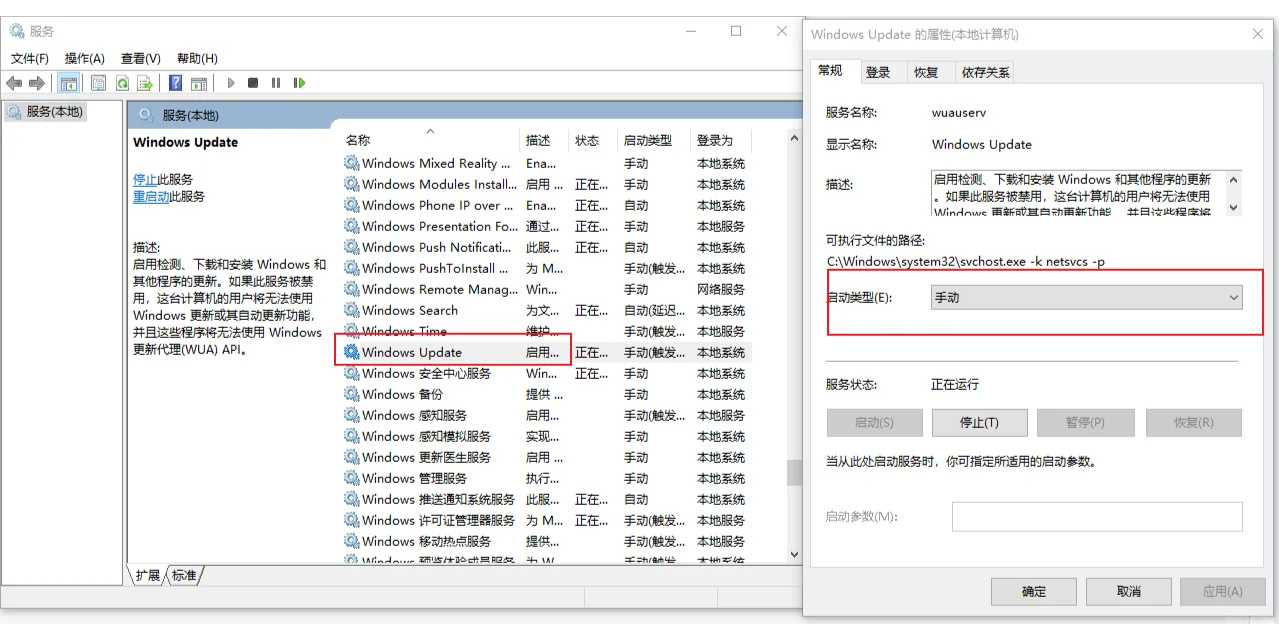Viewport: 1279px width, 639px height.
Task: Switch to the 登录 tab
Action: coord(879,71)
